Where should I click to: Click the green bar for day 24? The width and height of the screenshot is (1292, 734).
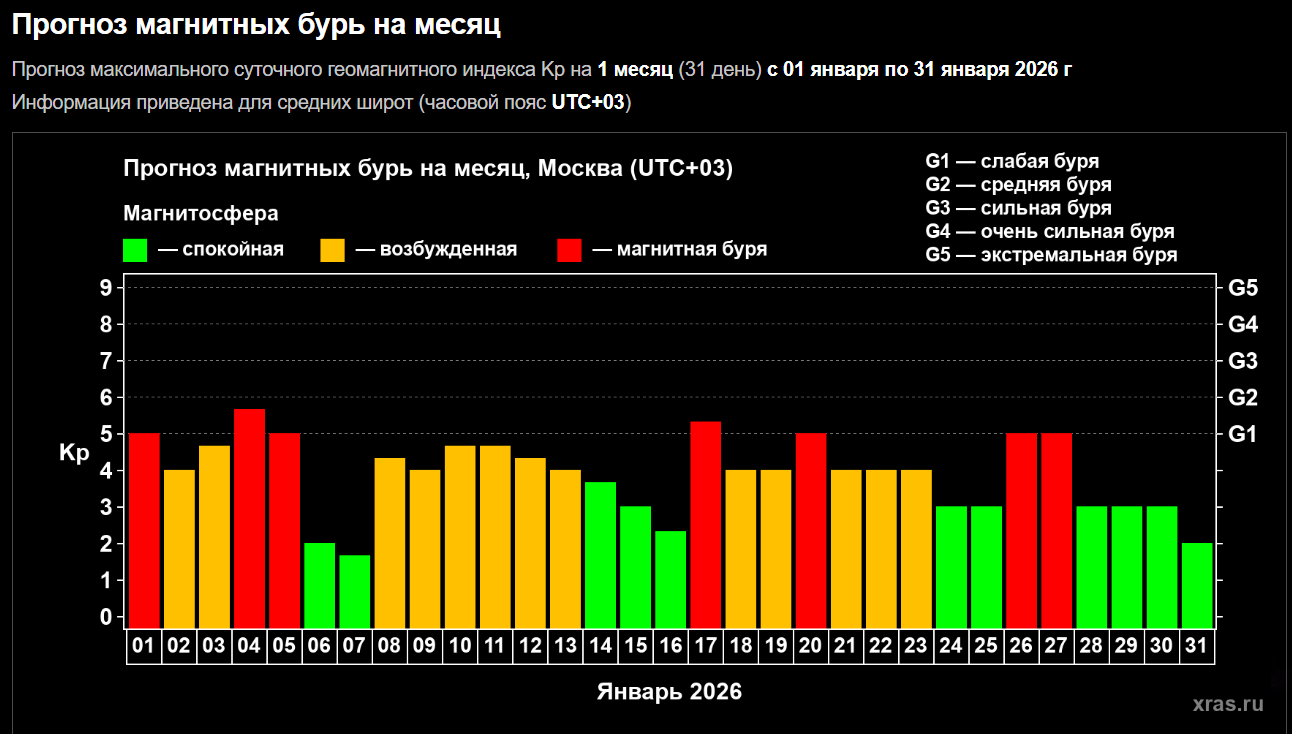coord(951,568)
